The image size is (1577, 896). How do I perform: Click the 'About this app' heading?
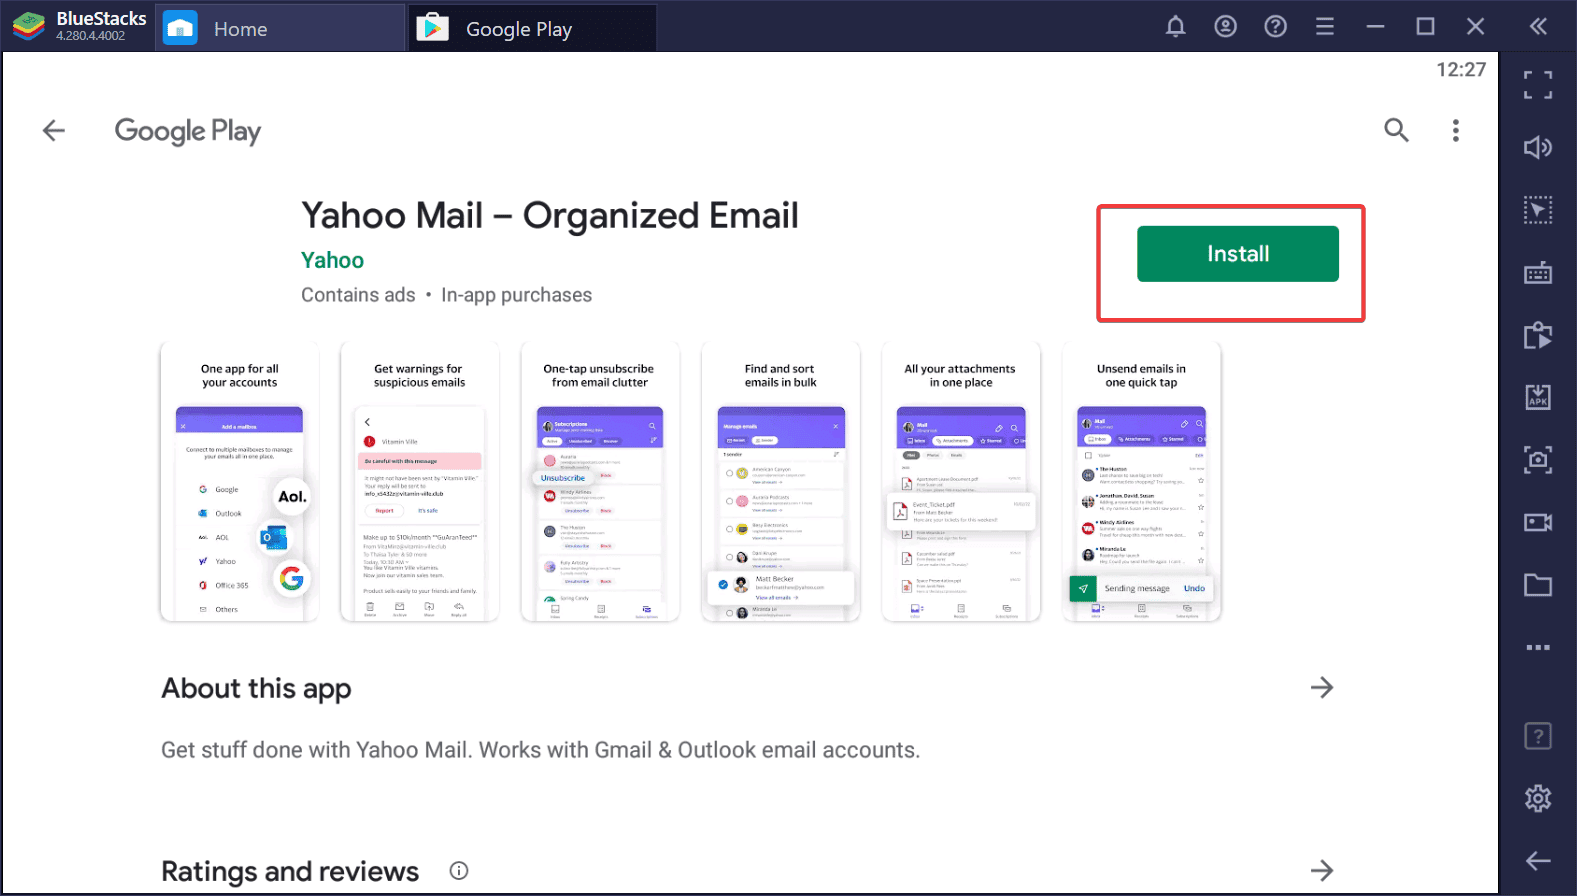(257, 689)
